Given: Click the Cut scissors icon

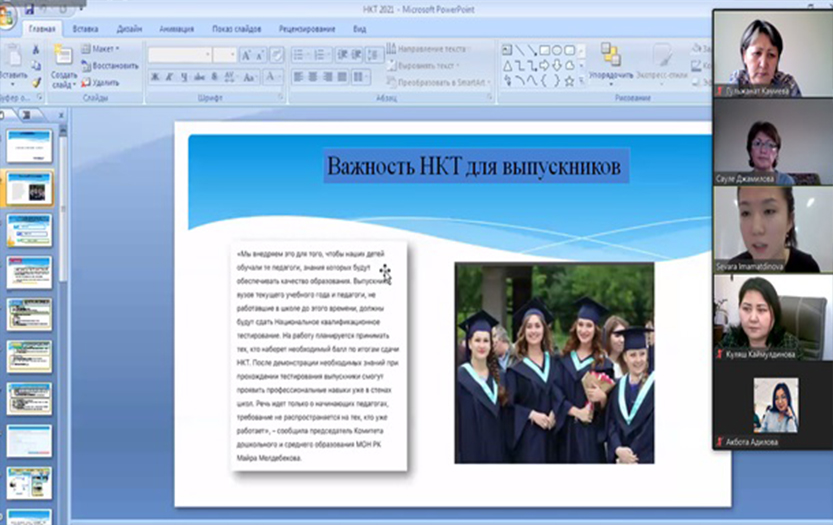Looking at the screenshot, I should [x=36, y=49].
